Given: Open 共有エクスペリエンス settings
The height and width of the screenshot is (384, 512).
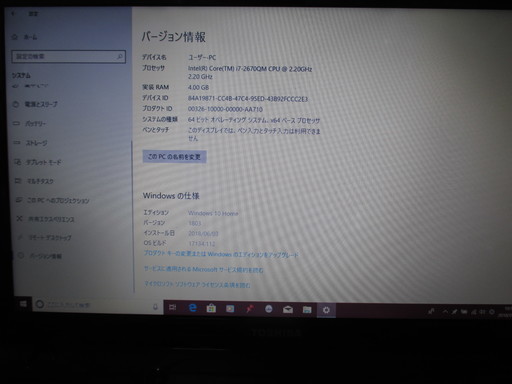Looking at the screenshot, I should [x=51, y=219].
